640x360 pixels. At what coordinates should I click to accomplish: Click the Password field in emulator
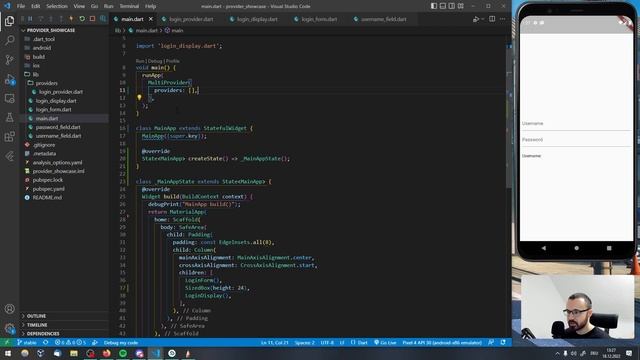576,140
